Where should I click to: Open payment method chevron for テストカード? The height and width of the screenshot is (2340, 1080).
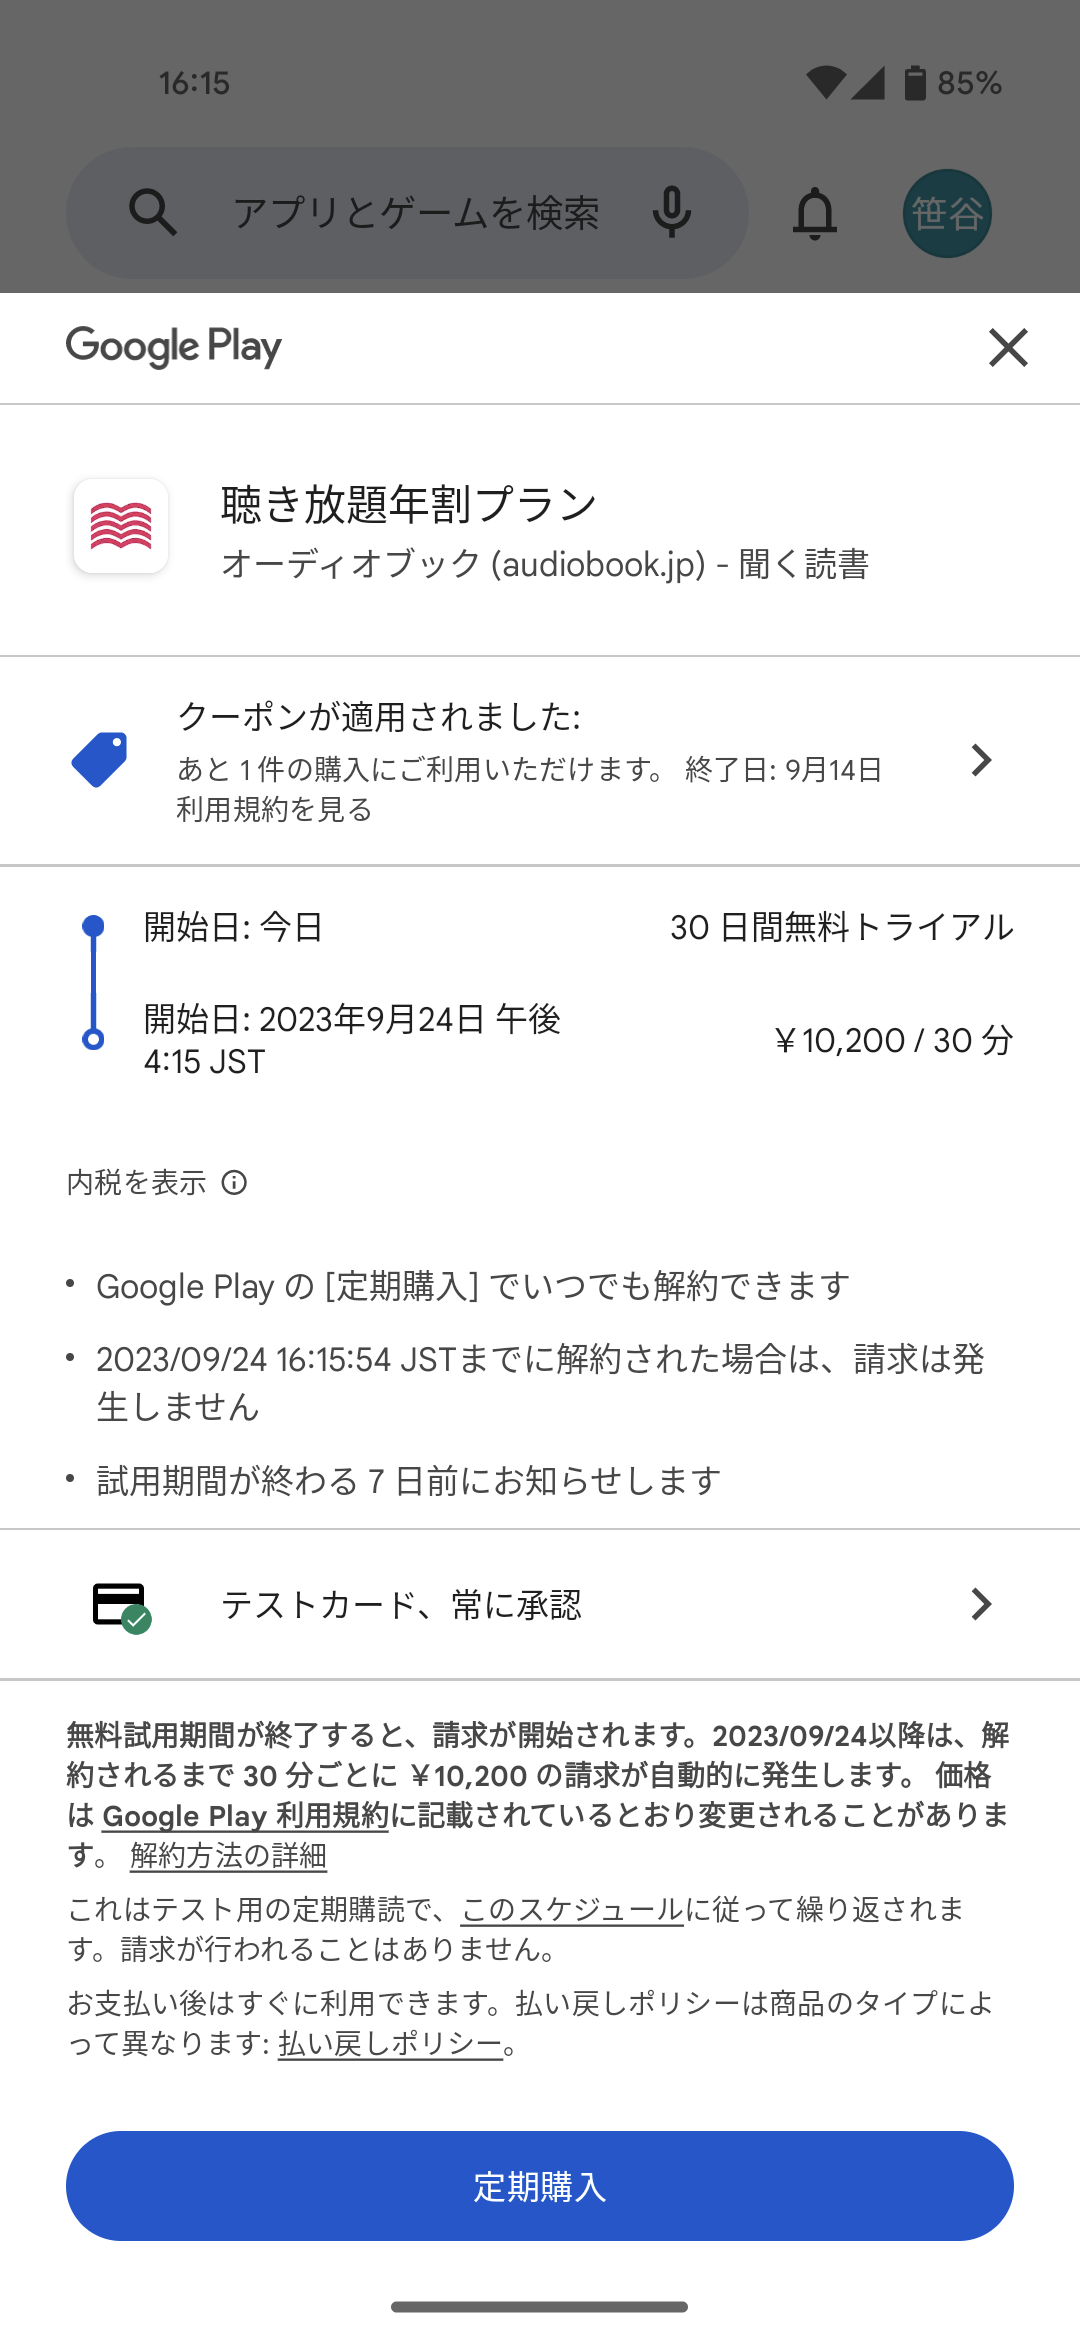pos(981,1604)
